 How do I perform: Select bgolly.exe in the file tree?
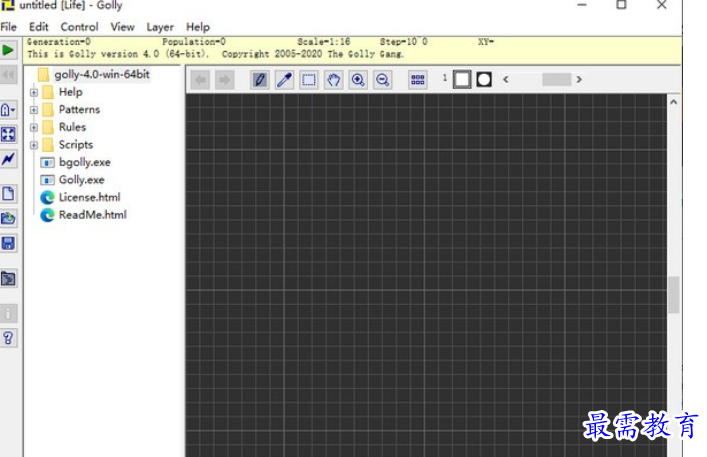click(85, 162)
